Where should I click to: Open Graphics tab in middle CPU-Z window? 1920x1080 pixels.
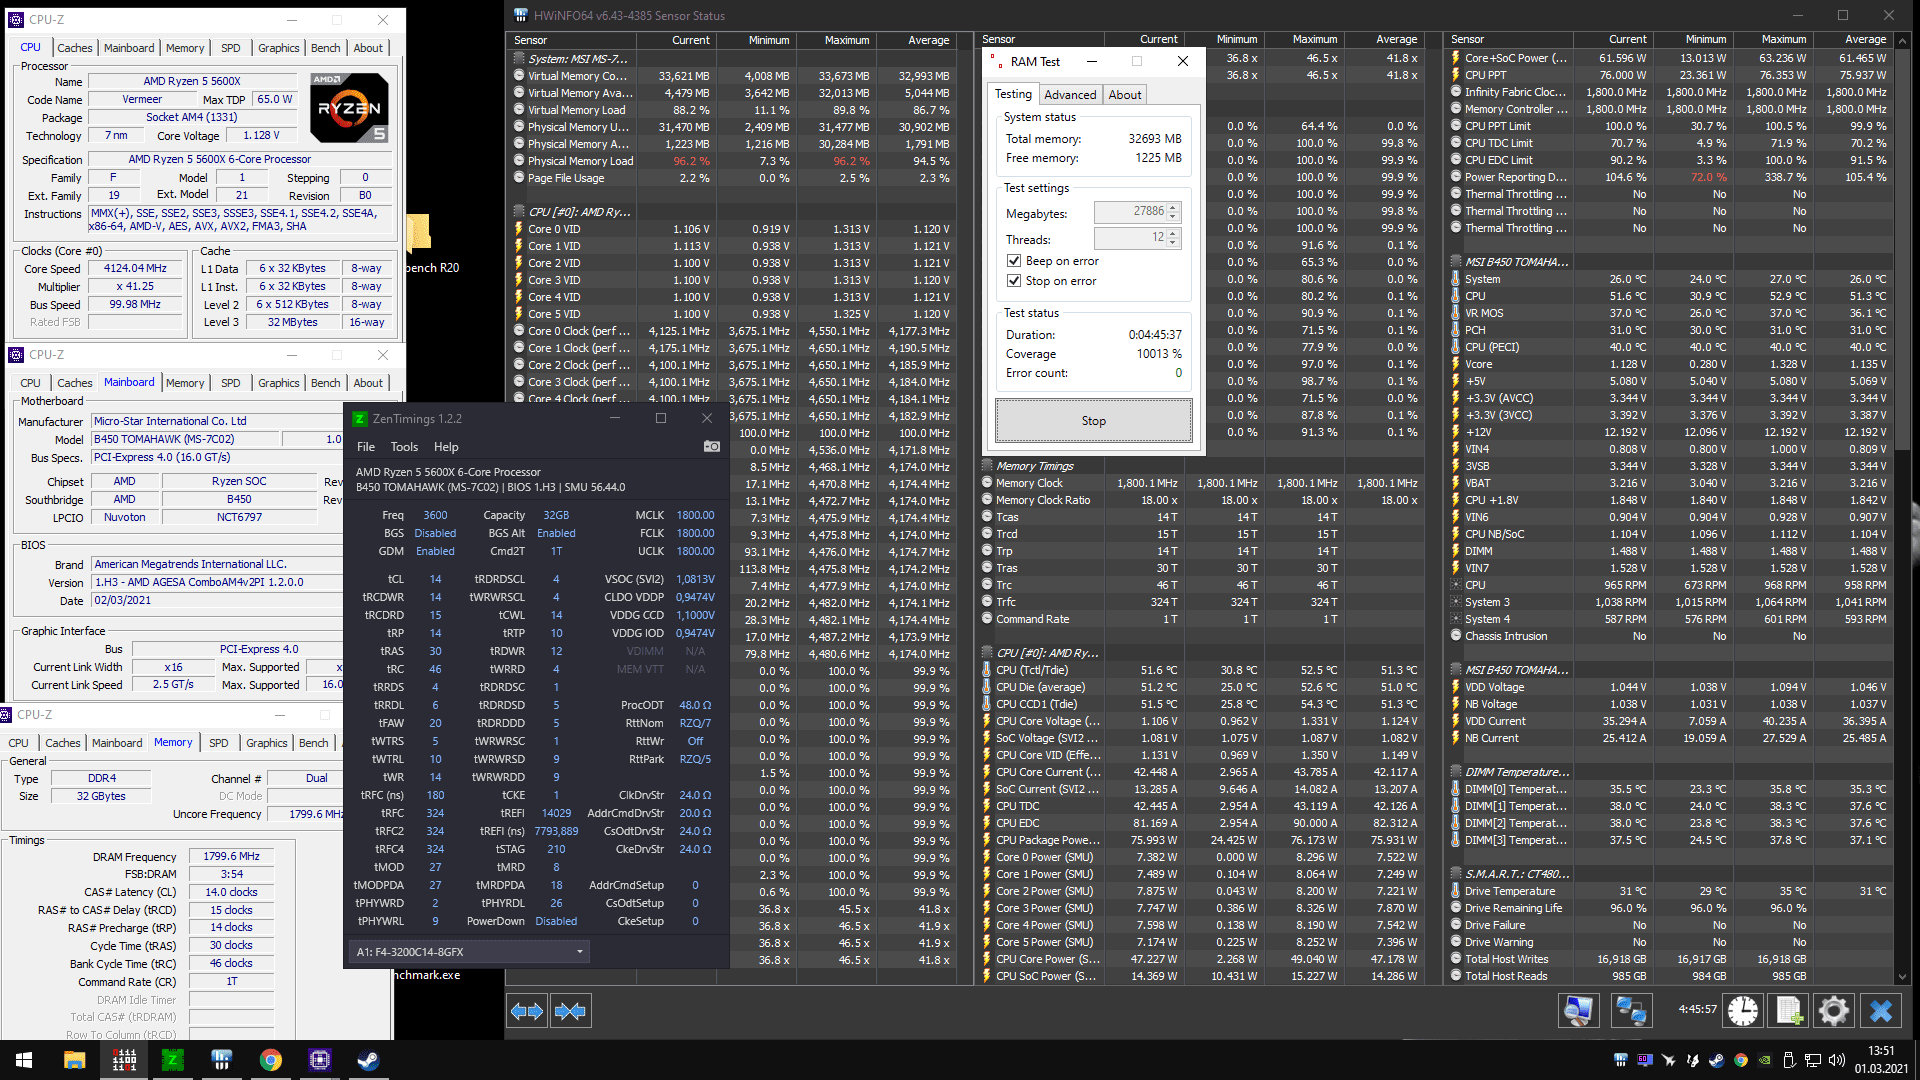pyautogui.click(x=278, y=383)
